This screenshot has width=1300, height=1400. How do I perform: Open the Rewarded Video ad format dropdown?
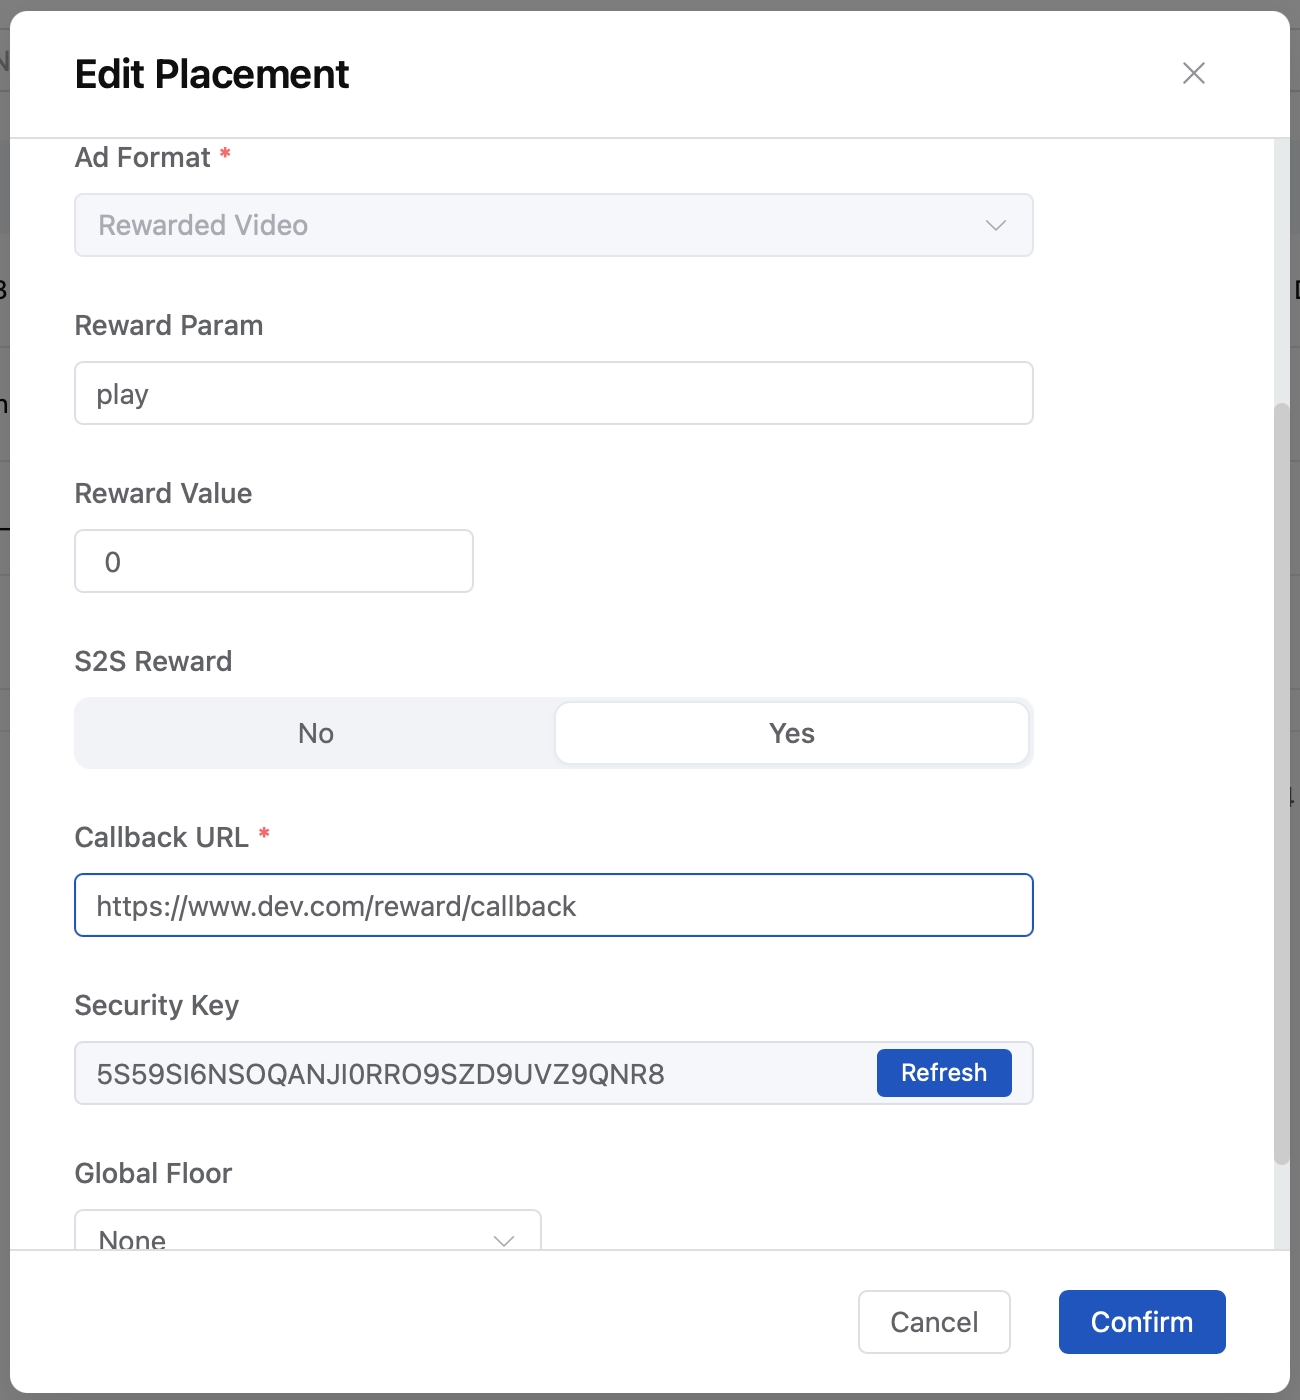point(540,225)
